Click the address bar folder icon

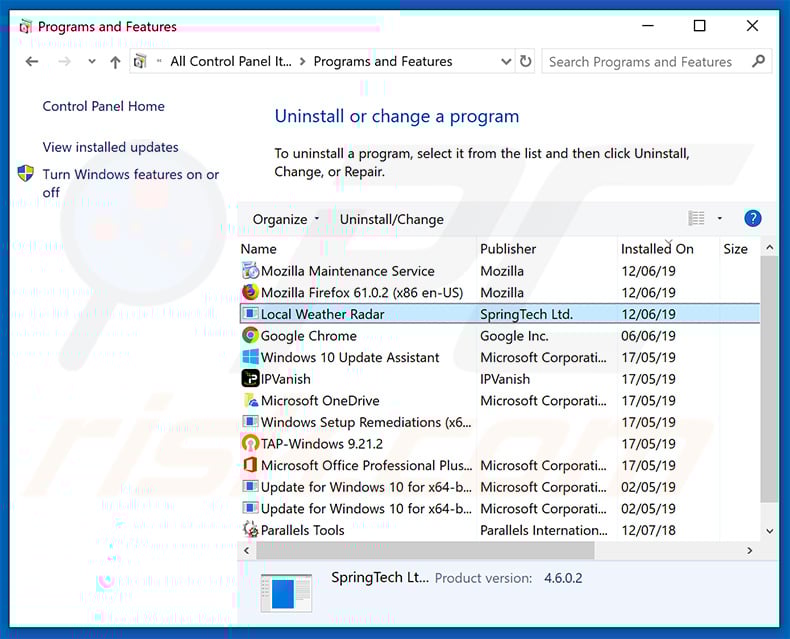pos(141,61)
